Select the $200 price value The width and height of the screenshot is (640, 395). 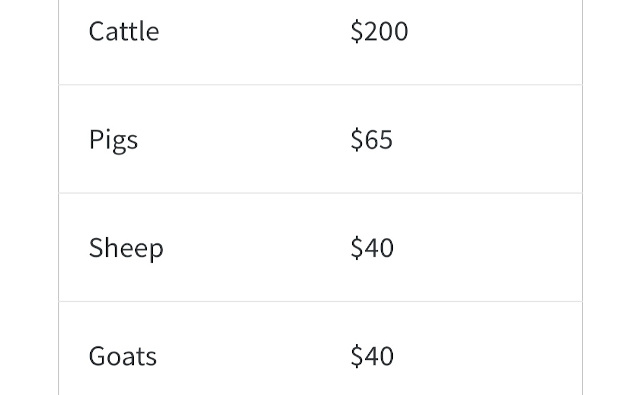tap(379, 31)
